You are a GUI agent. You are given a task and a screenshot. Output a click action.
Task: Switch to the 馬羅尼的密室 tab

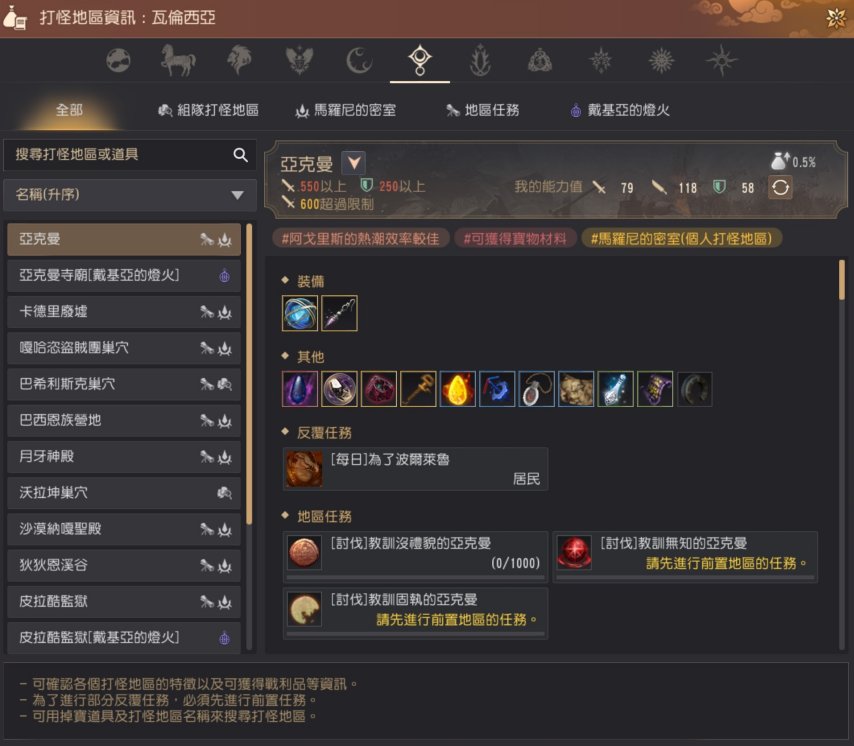pyautogui.click(x=345, y=111)
